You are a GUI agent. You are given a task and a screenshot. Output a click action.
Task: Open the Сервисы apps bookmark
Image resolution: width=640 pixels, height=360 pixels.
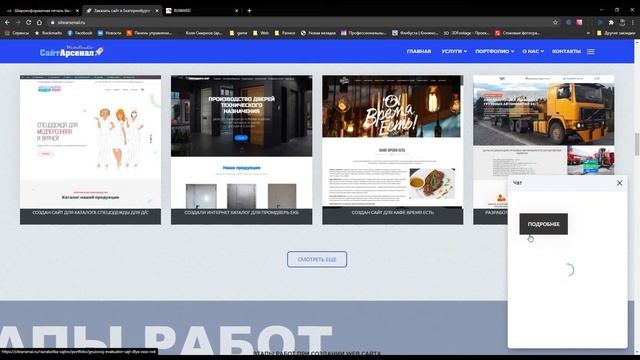coord(17,33)
